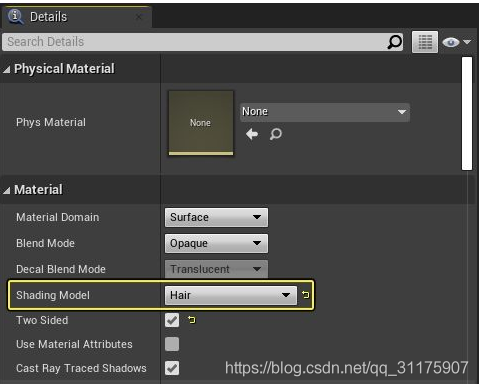Open the Shading Model Hair dropdown
The image size is (479, 387).
[x=231, y=295]
